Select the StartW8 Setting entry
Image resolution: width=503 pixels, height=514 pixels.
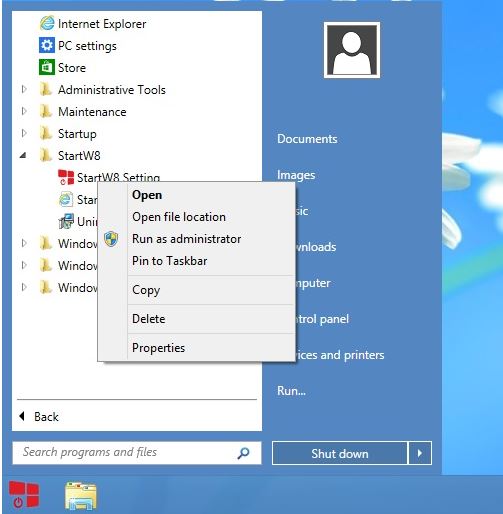click(x=119, y=177)
